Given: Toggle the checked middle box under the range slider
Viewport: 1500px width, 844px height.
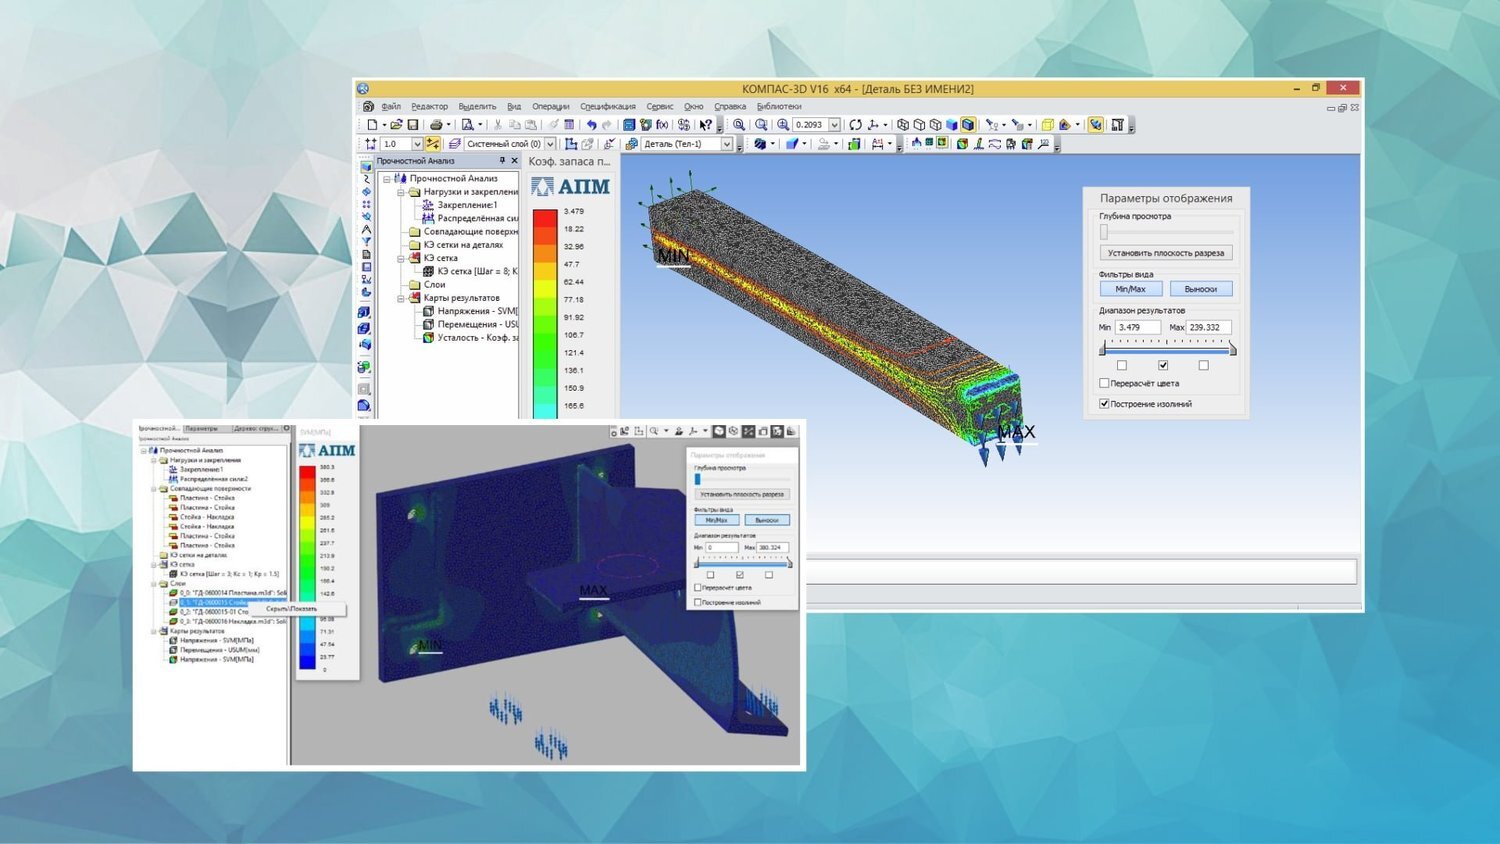Looking at the screenshot, I should tap(1162, 365).
